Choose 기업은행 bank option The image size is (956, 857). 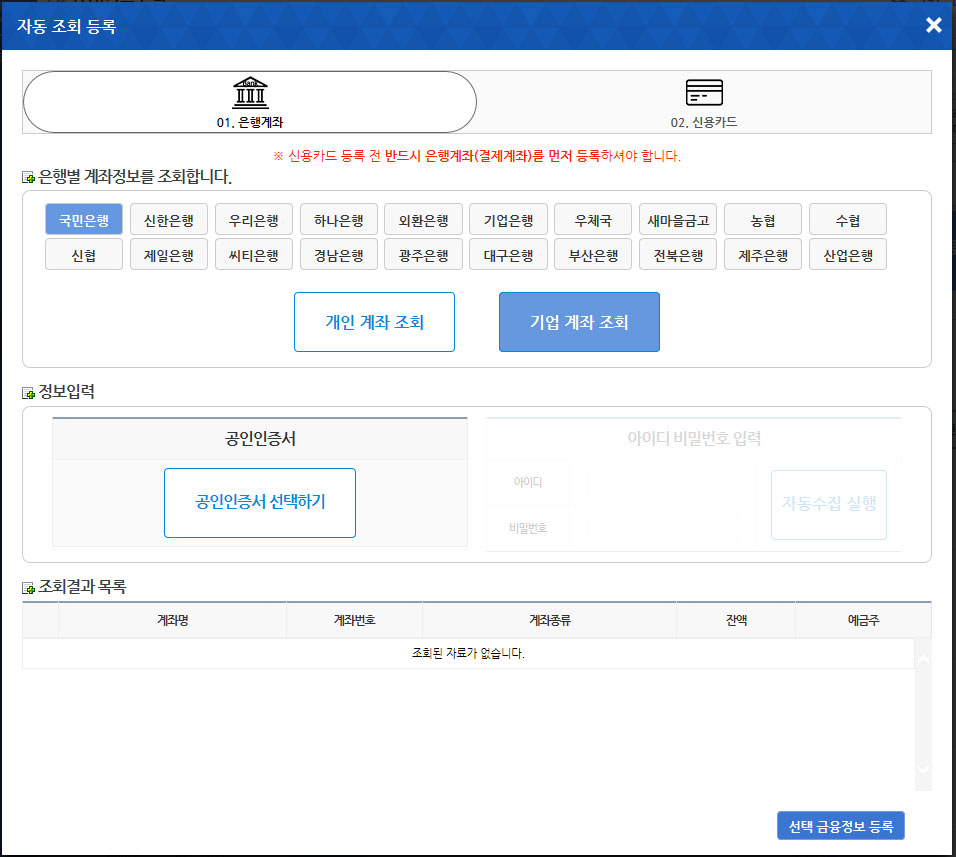508,219
